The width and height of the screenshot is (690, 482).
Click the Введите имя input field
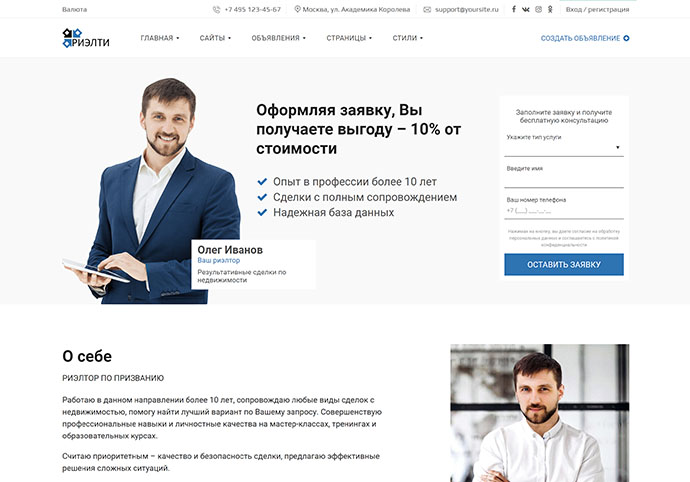click(x=564, y=180)
